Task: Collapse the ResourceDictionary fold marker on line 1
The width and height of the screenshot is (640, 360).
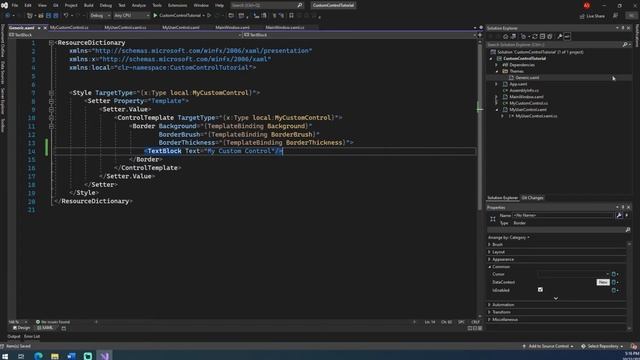Action: tap(51, 42)
